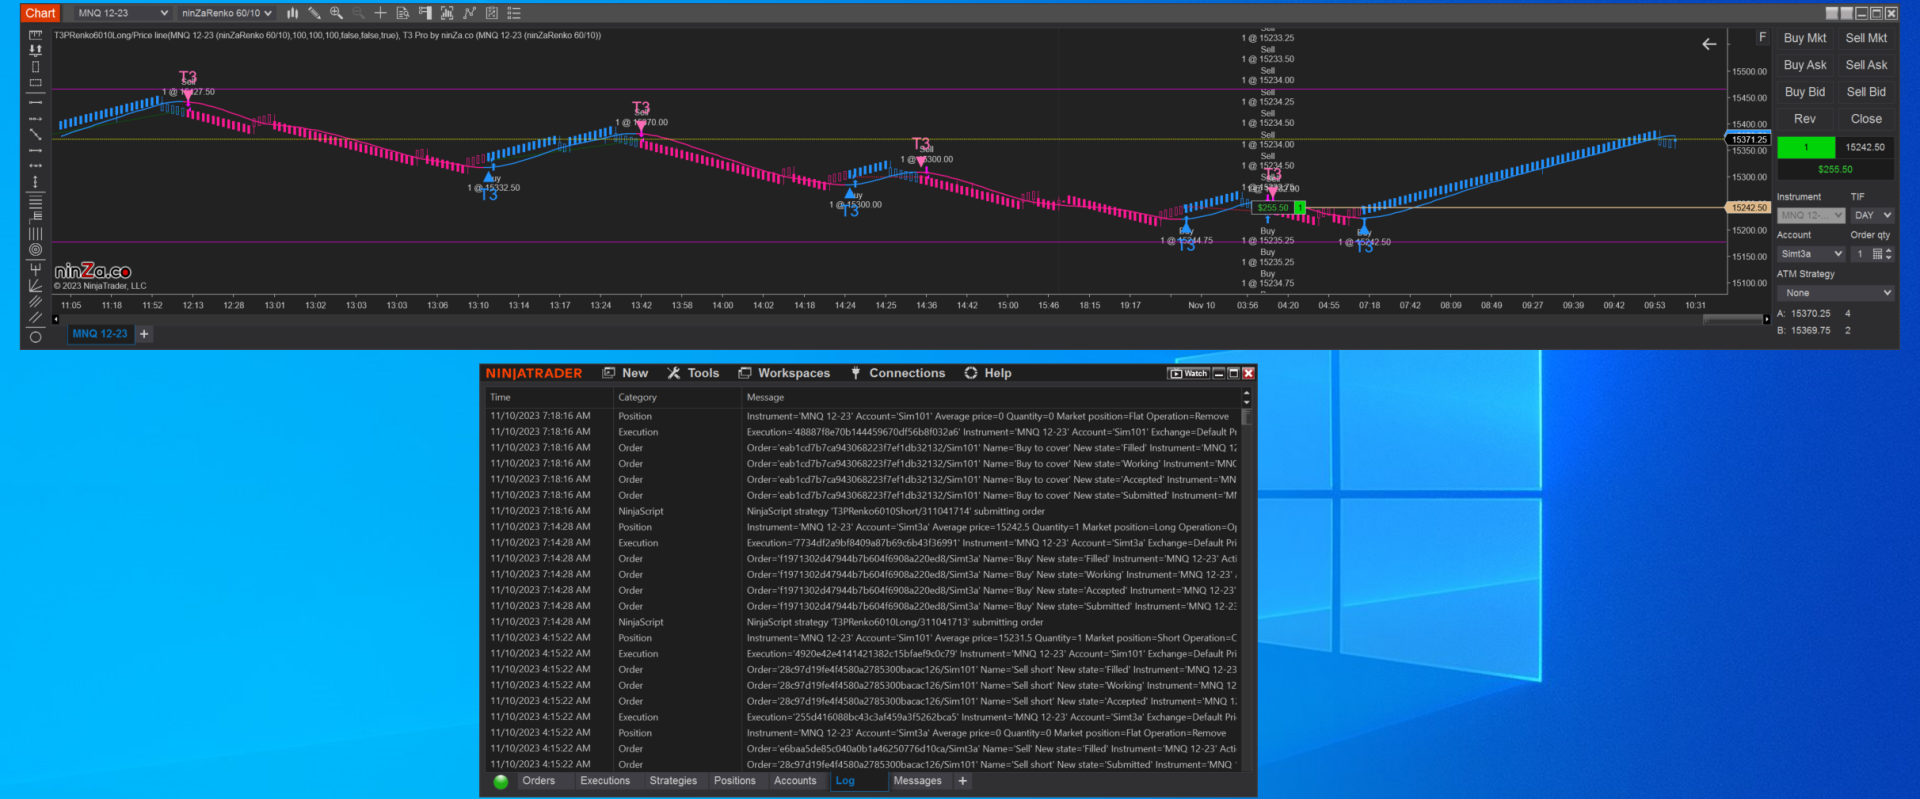Select the Gann fan drawing tool

(35, 286)
